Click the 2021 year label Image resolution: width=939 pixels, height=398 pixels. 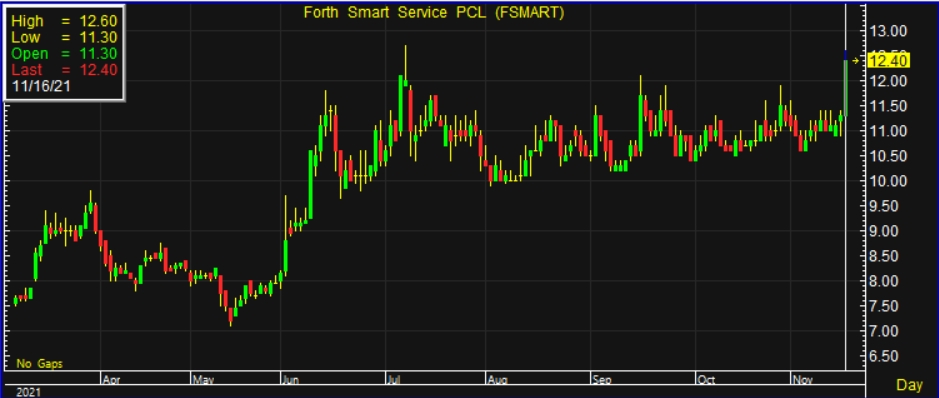(29, 393)
